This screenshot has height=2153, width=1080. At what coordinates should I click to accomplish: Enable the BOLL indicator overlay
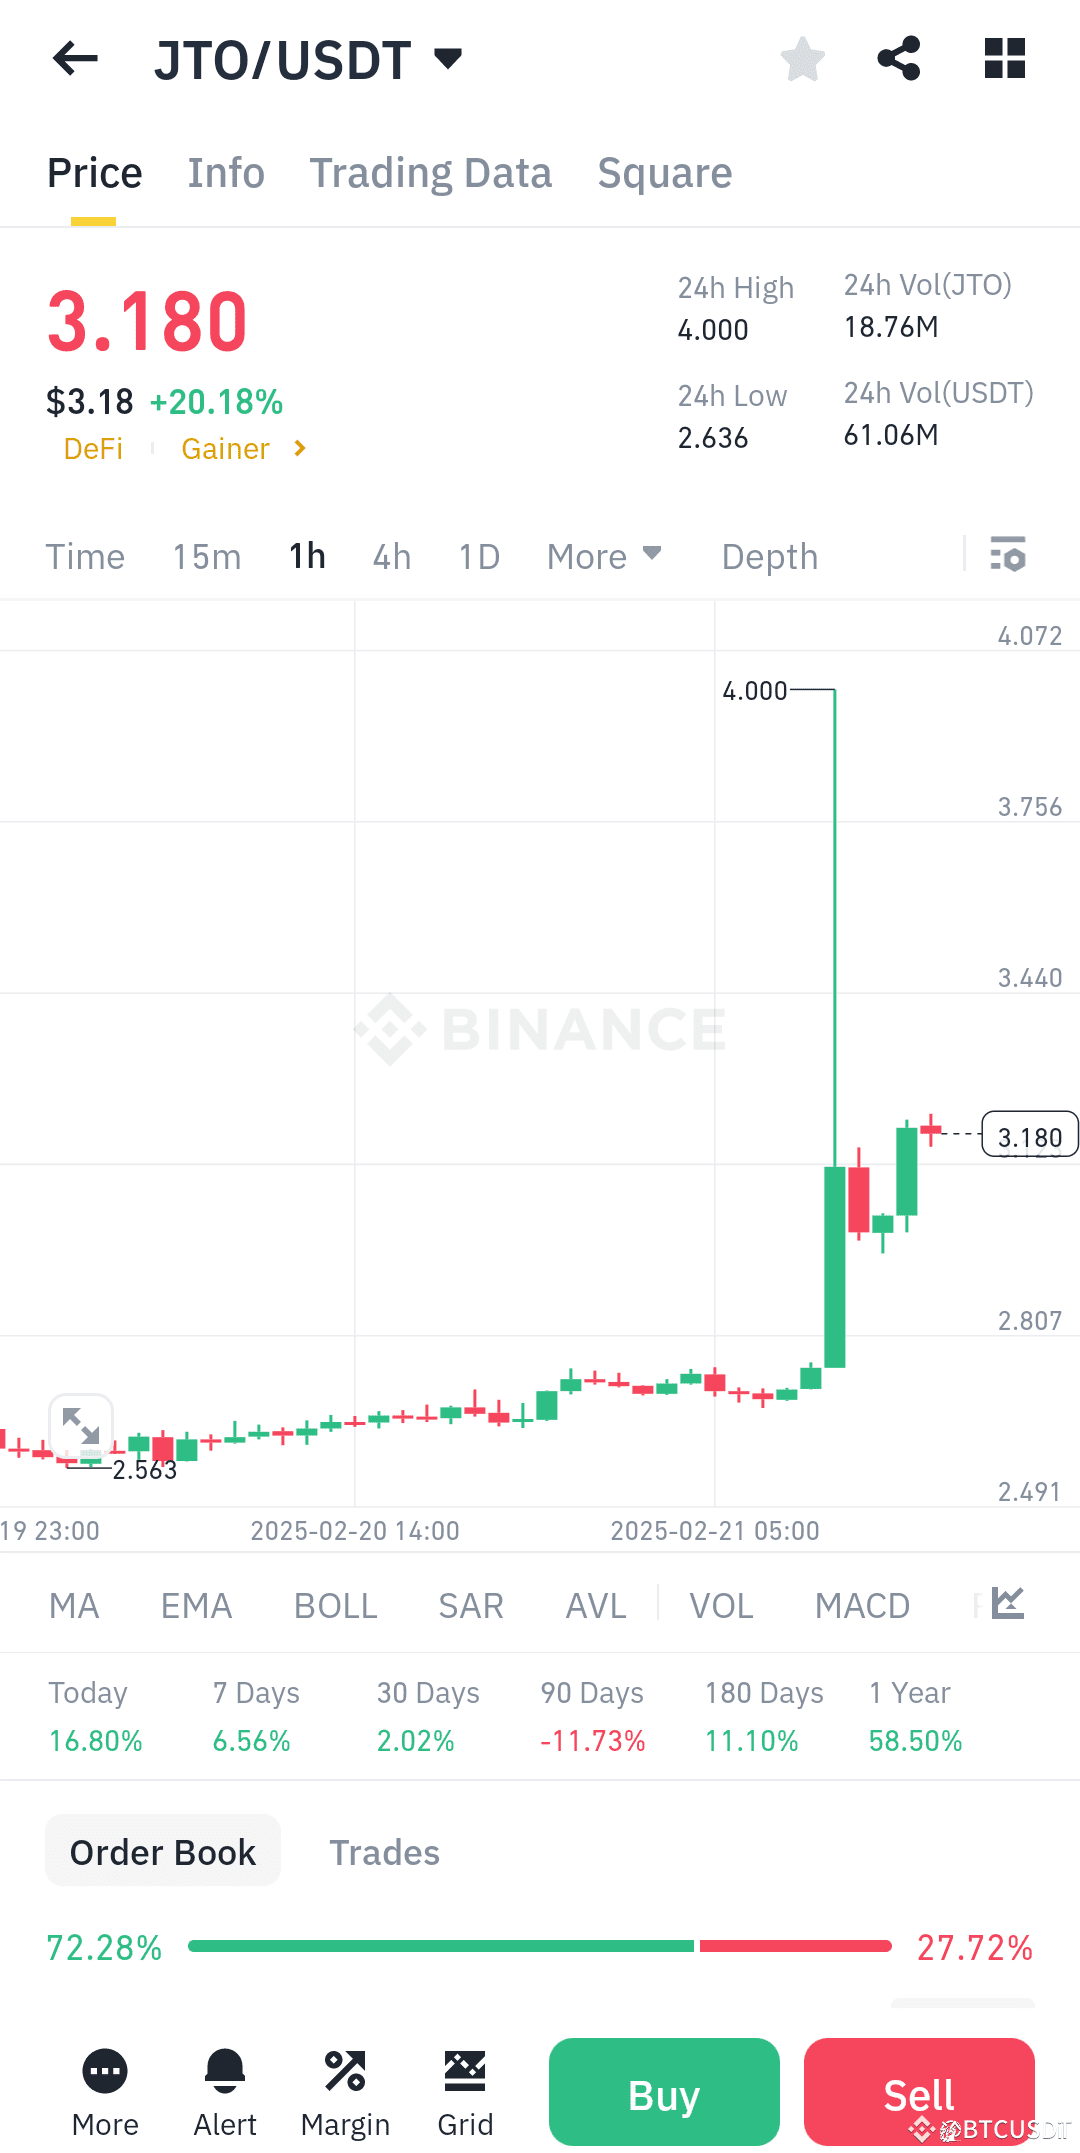pyautogui.click(x=335, y=1605)
